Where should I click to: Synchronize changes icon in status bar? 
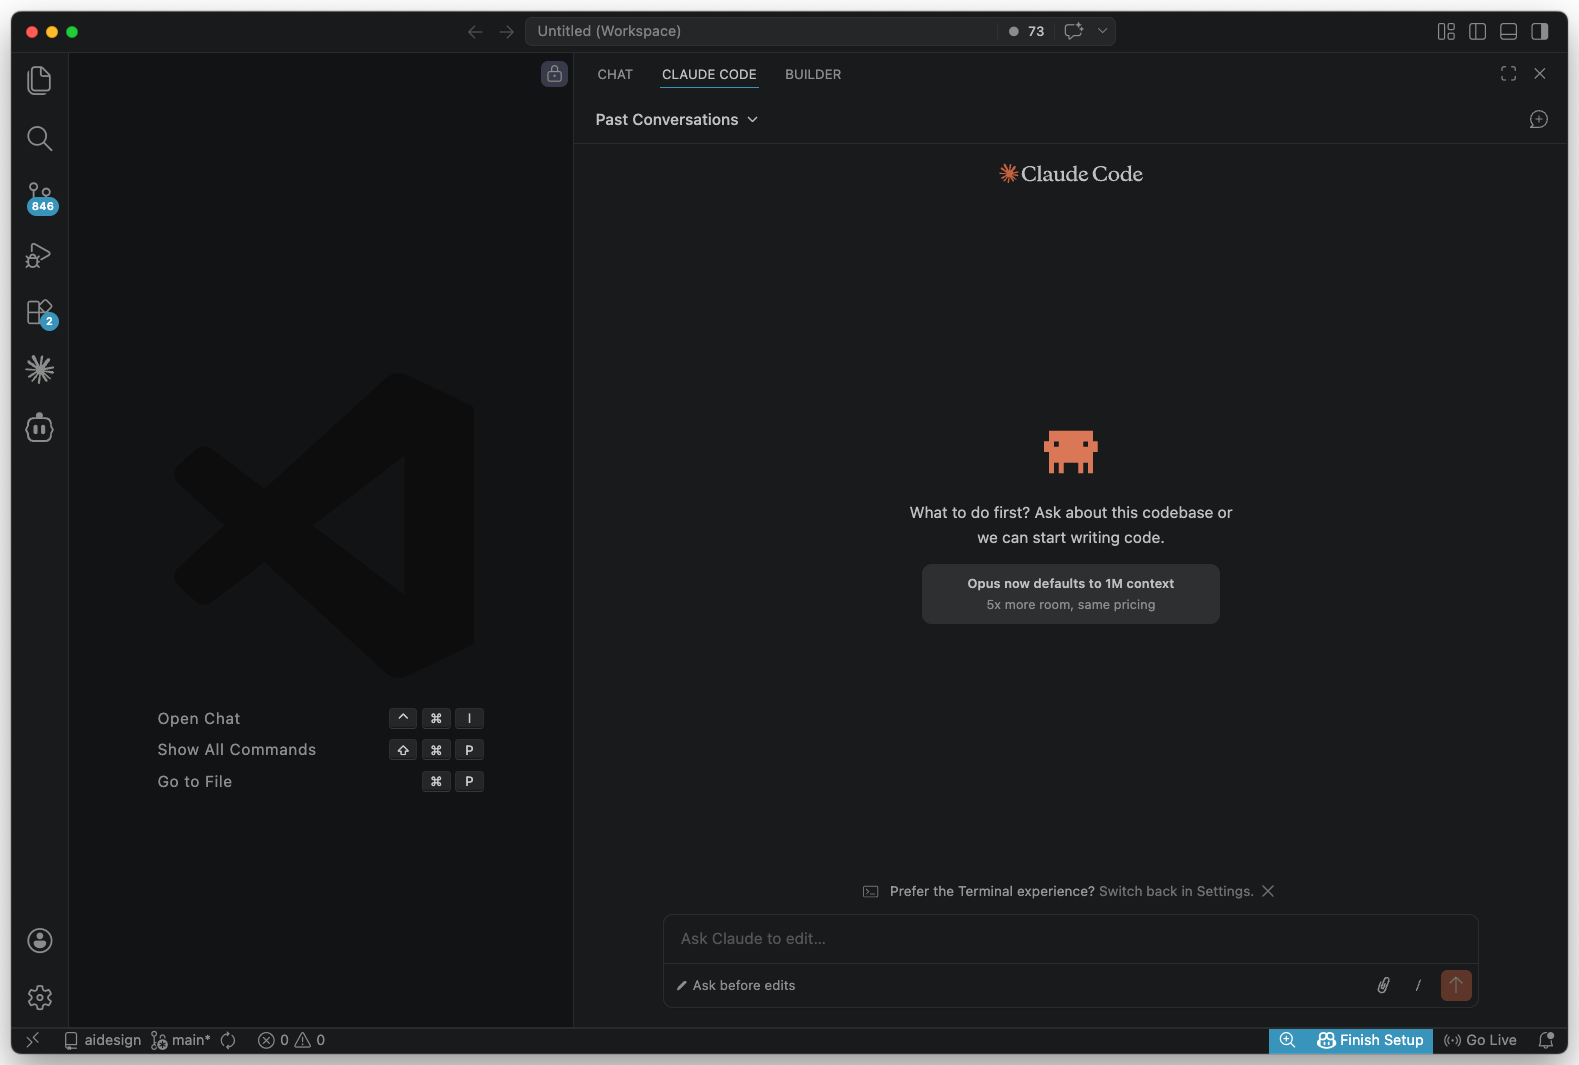228,1040
